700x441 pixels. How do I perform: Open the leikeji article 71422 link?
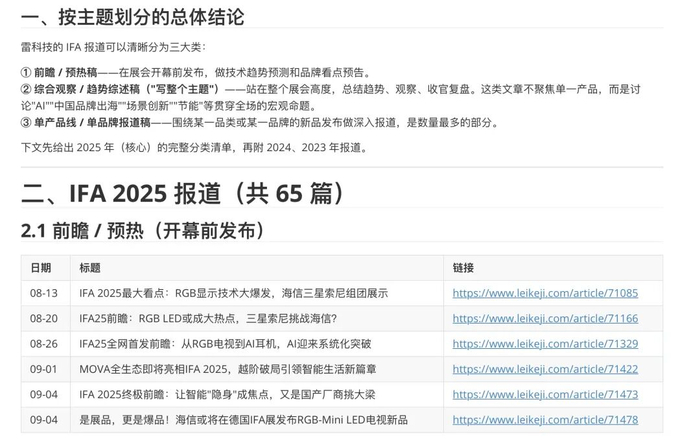pos(545,370)
